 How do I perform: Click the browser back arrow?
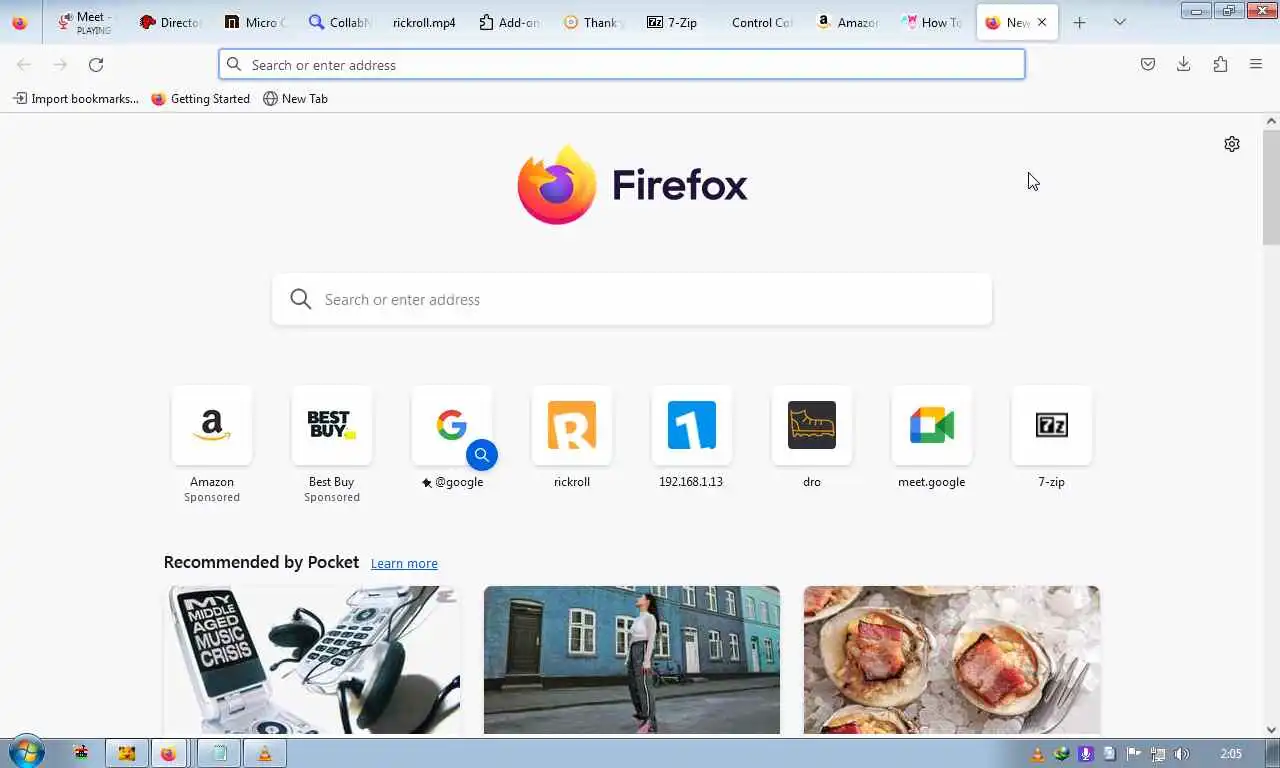pyautogui.click(x=24, y=64)
